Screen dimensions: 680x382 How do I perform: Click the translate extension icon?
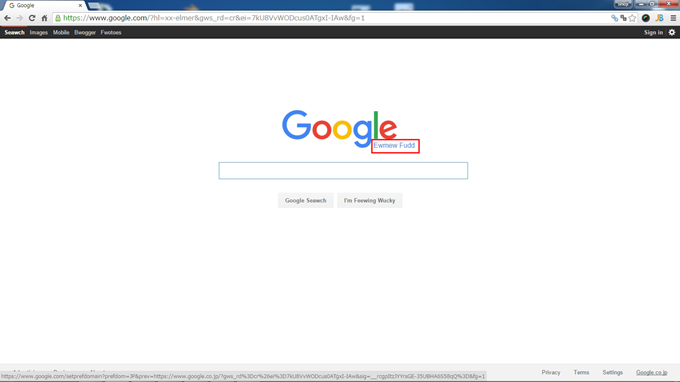coord(624,18)
